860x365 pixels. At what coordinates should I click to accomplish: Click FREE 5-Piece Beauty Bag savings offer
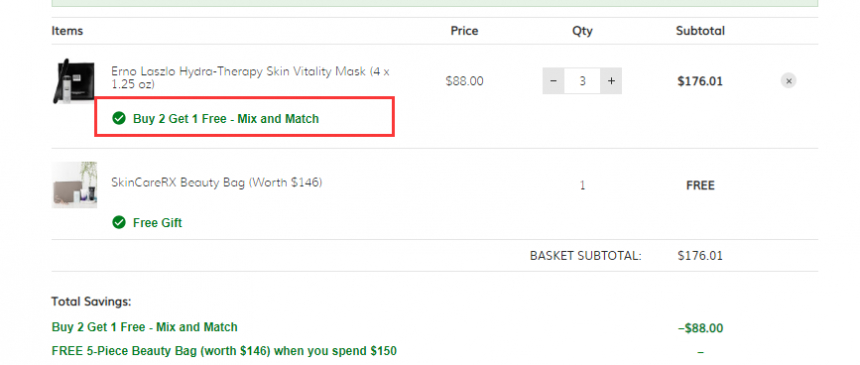tap(224, 351)
